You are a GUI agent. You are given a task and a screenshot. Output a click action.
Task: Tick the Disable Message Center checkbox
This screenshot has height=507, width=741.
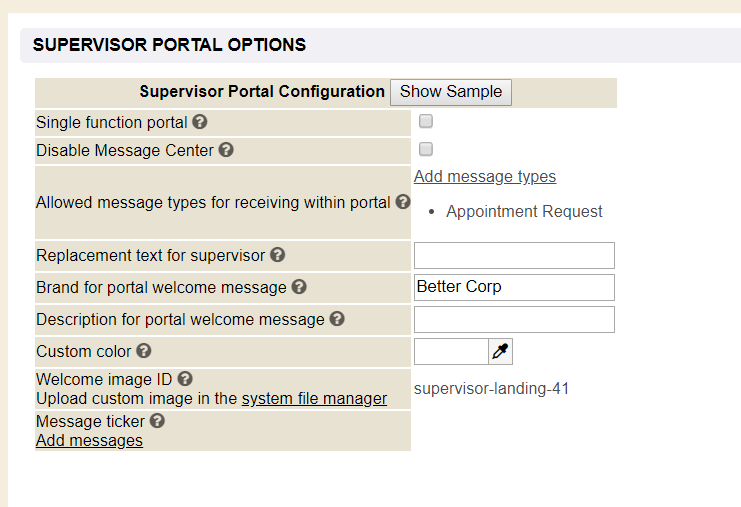[x=426, y=150]
